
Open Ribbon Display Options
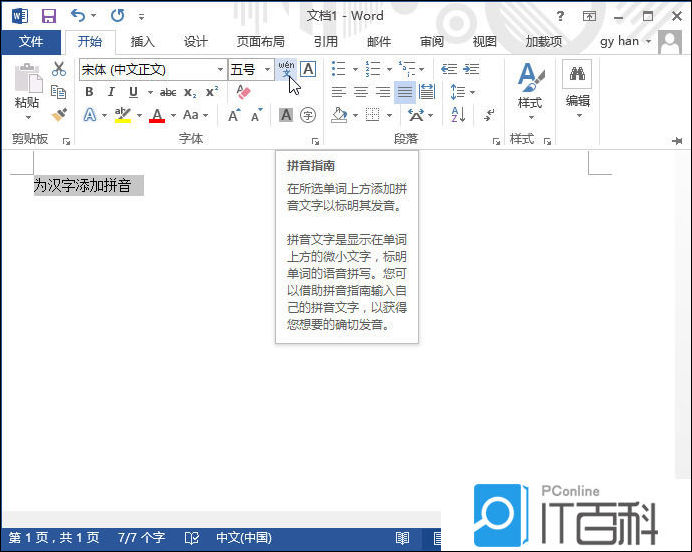pos(589,16)
